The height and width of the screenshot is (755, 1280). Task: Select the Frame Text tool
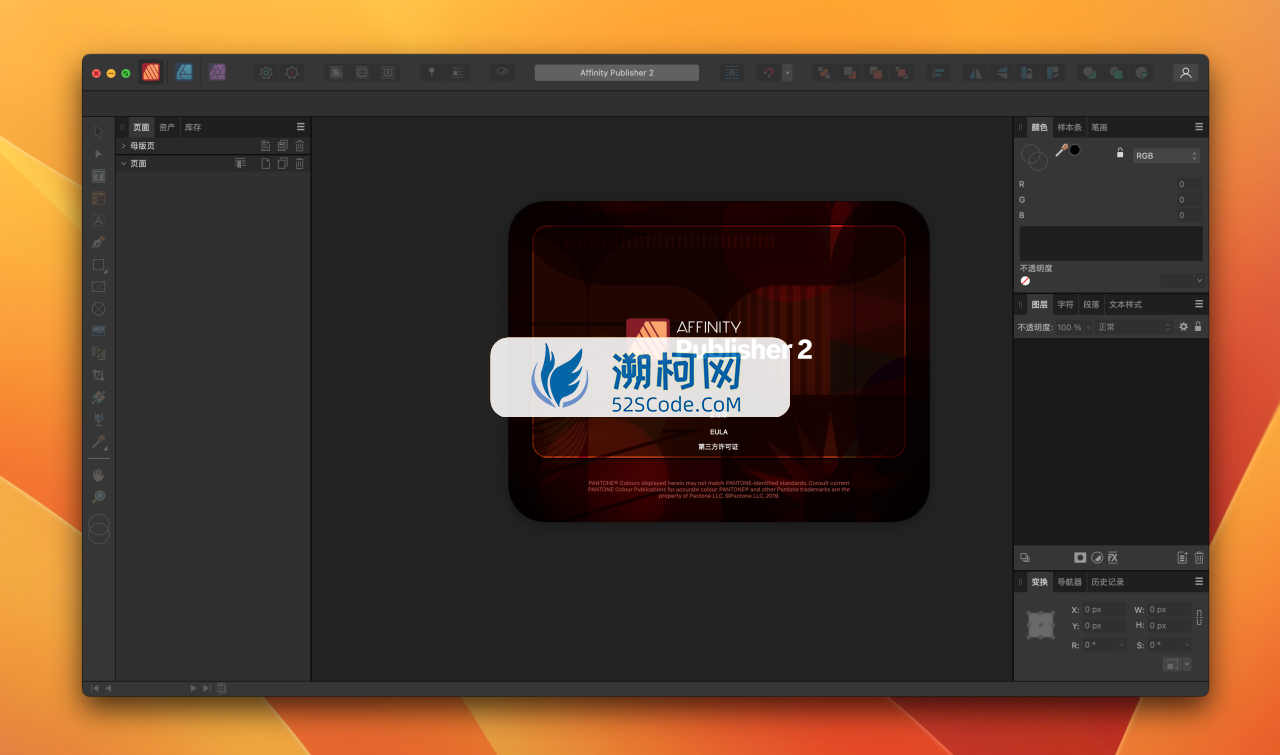point(98,176)
